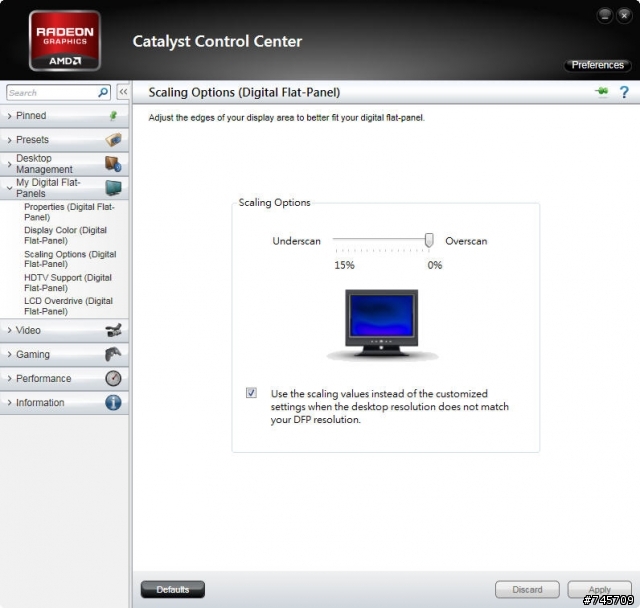Expand the Performance section
The image size is (640, 608).
click(64, 378)
